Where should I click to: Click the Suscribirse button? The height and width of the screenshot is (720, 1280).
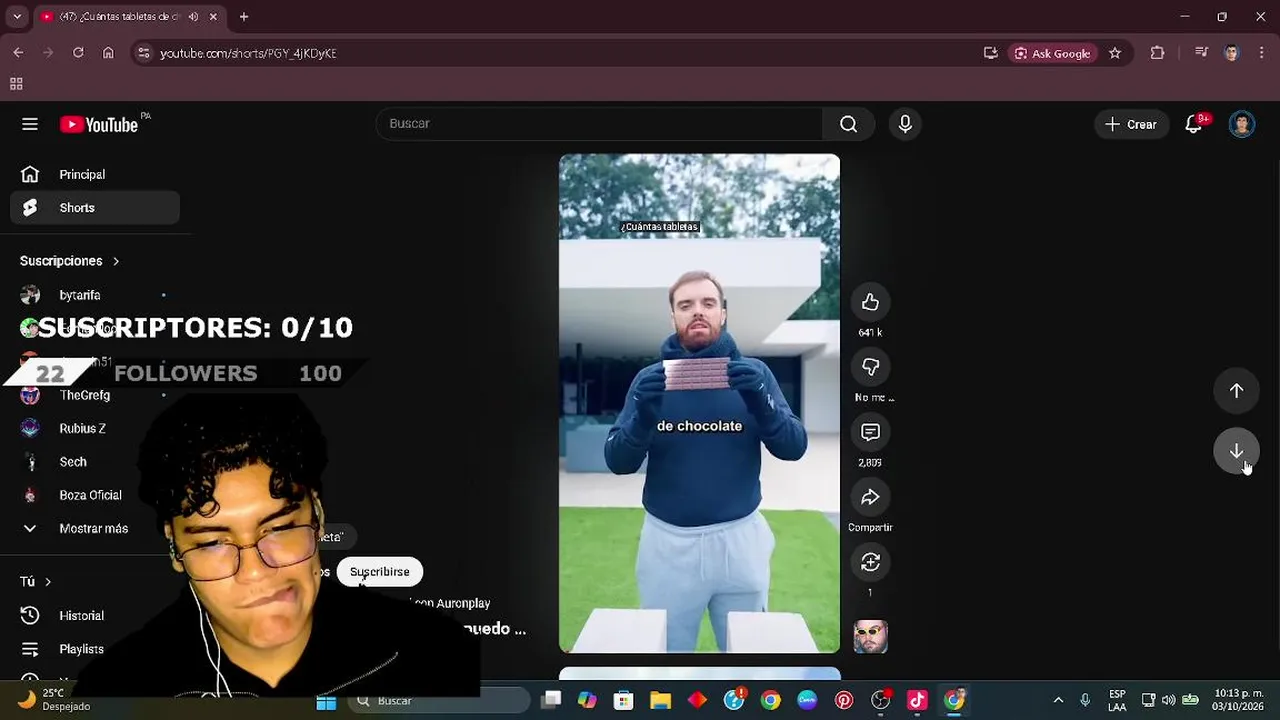(x=380, y=572)
